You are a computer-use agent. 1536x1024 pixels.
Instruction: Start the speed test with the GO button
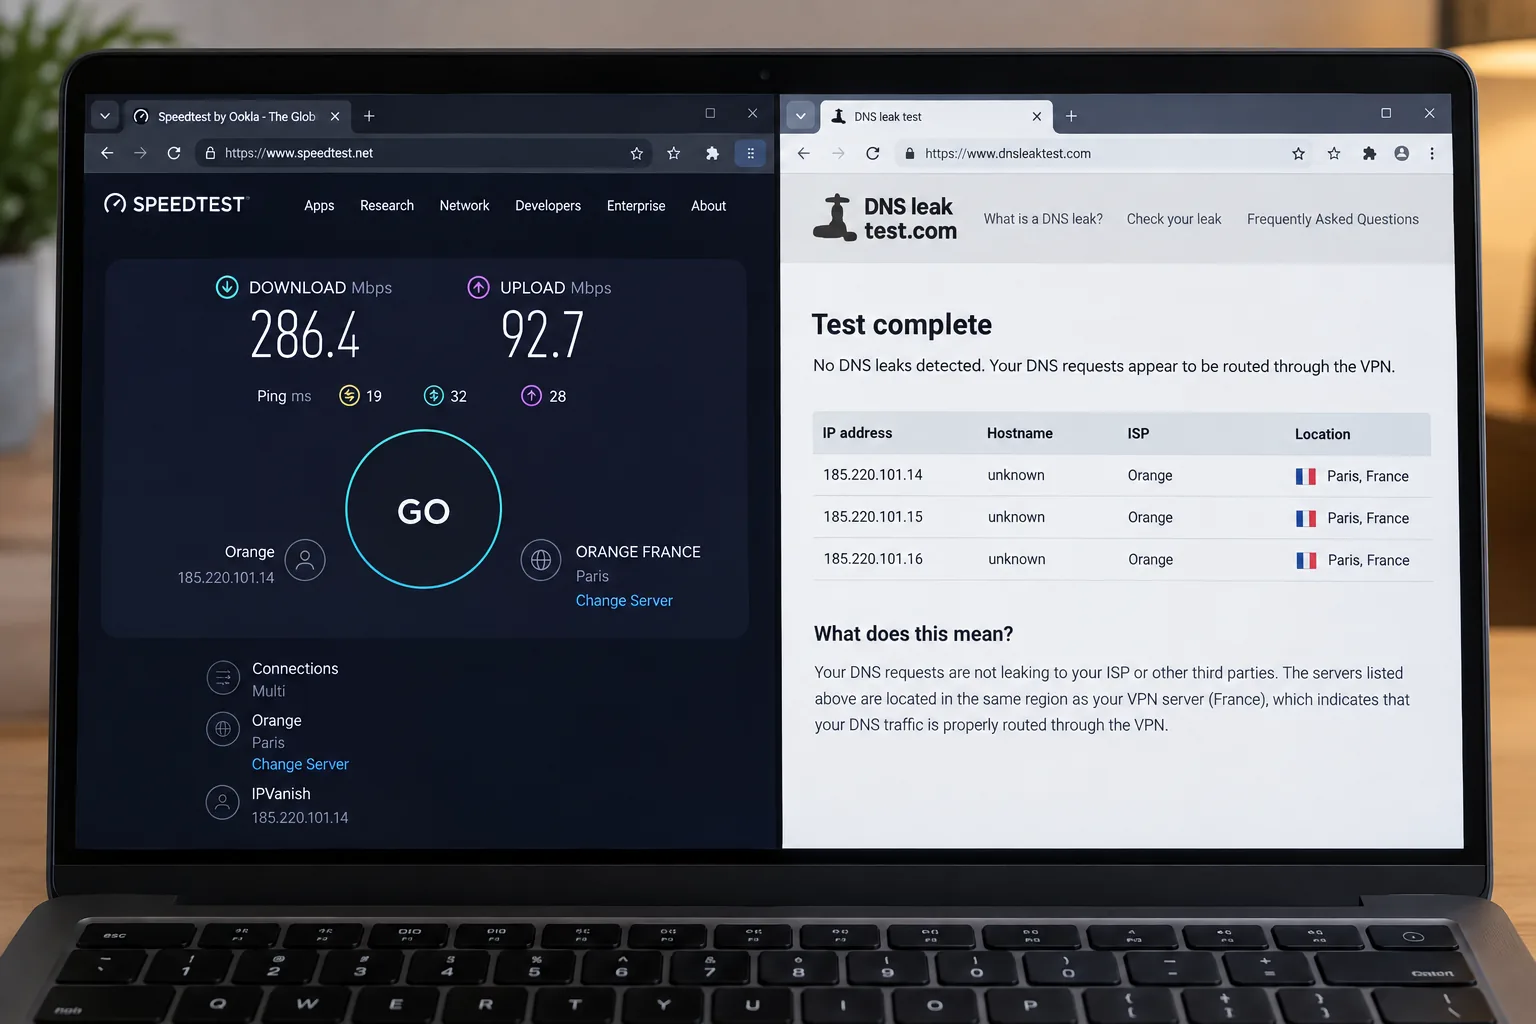424,509
